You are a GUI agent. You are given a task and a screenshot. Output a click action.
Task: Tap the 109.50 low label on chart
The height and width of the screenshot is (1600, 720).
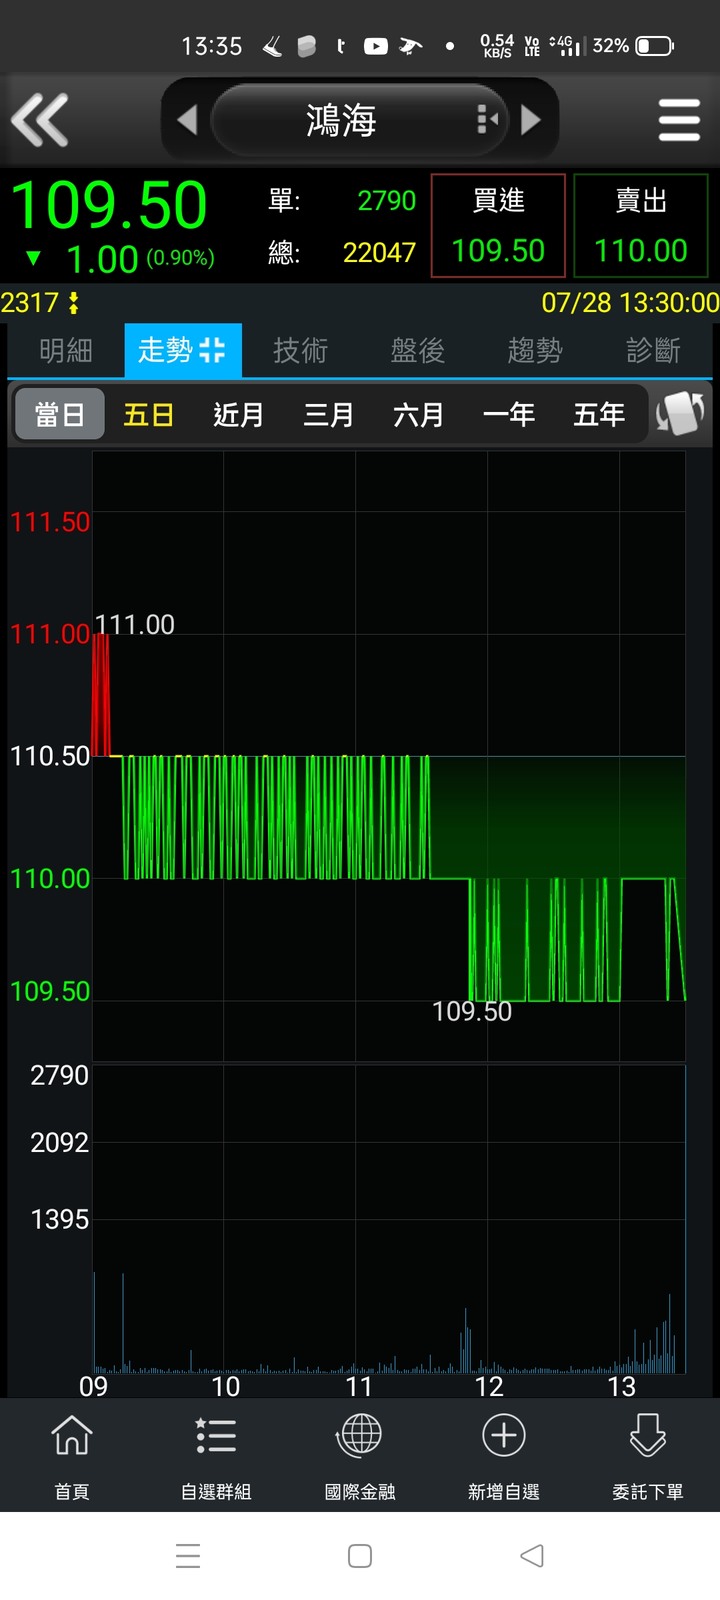[472, 1012]
